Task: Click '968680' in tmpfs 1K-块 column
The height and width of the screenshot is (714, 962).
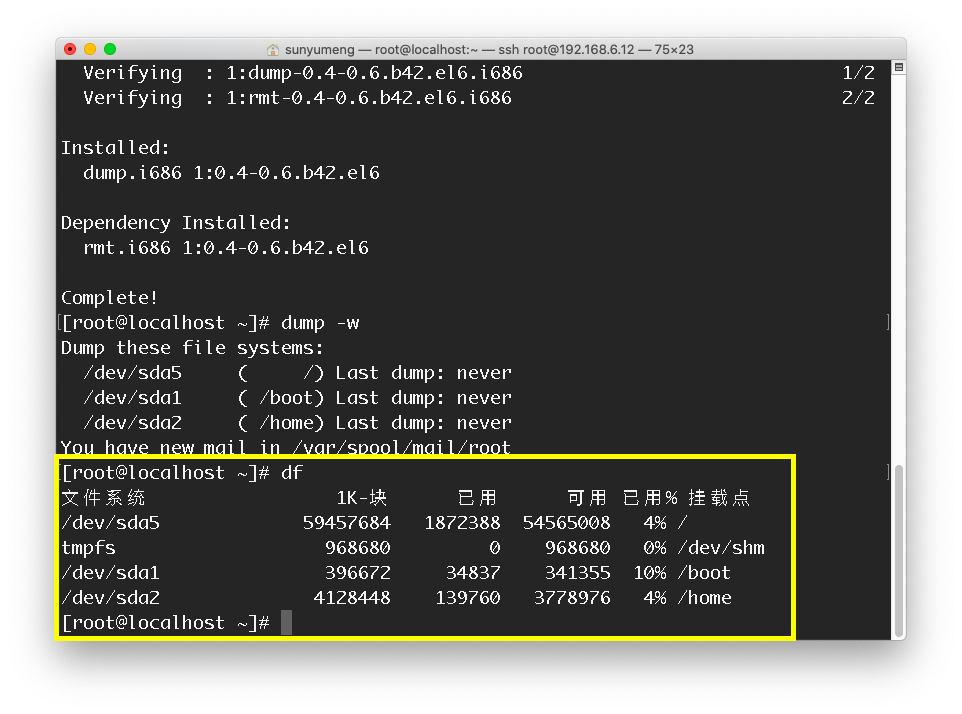Action: [358, 548]
